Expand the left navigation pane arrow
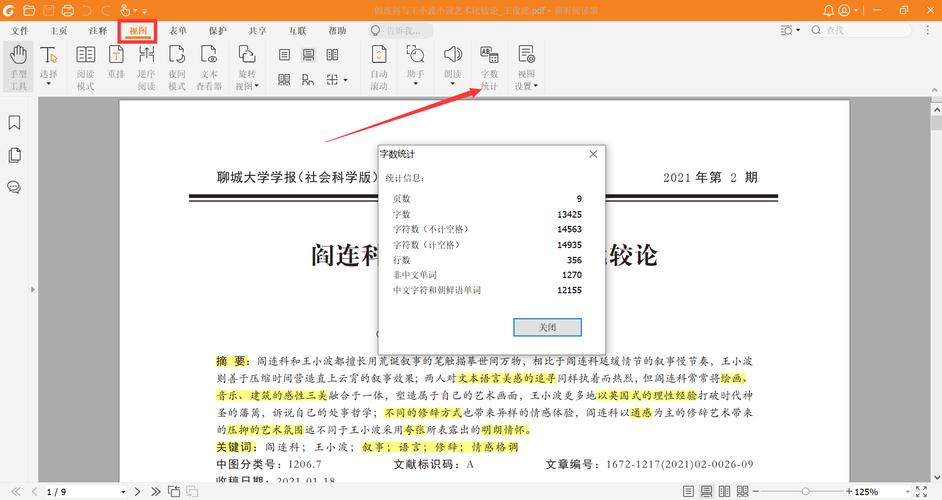The width and height of the screenshot is (942, 500). tap(32, 289)
